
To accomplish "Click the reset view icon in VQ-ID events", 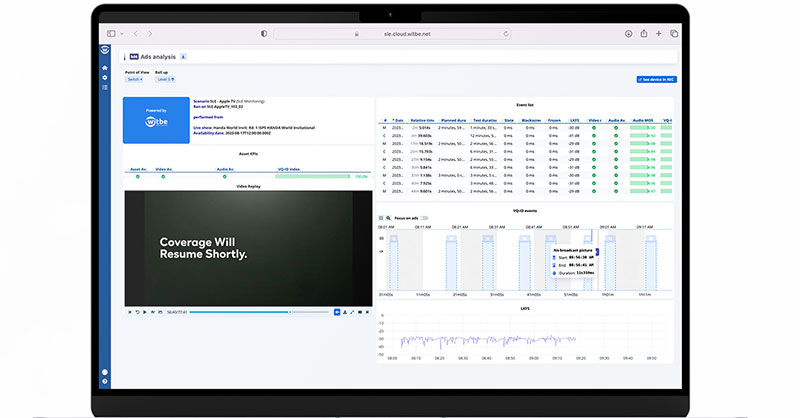I will click(x=381, y=218).
